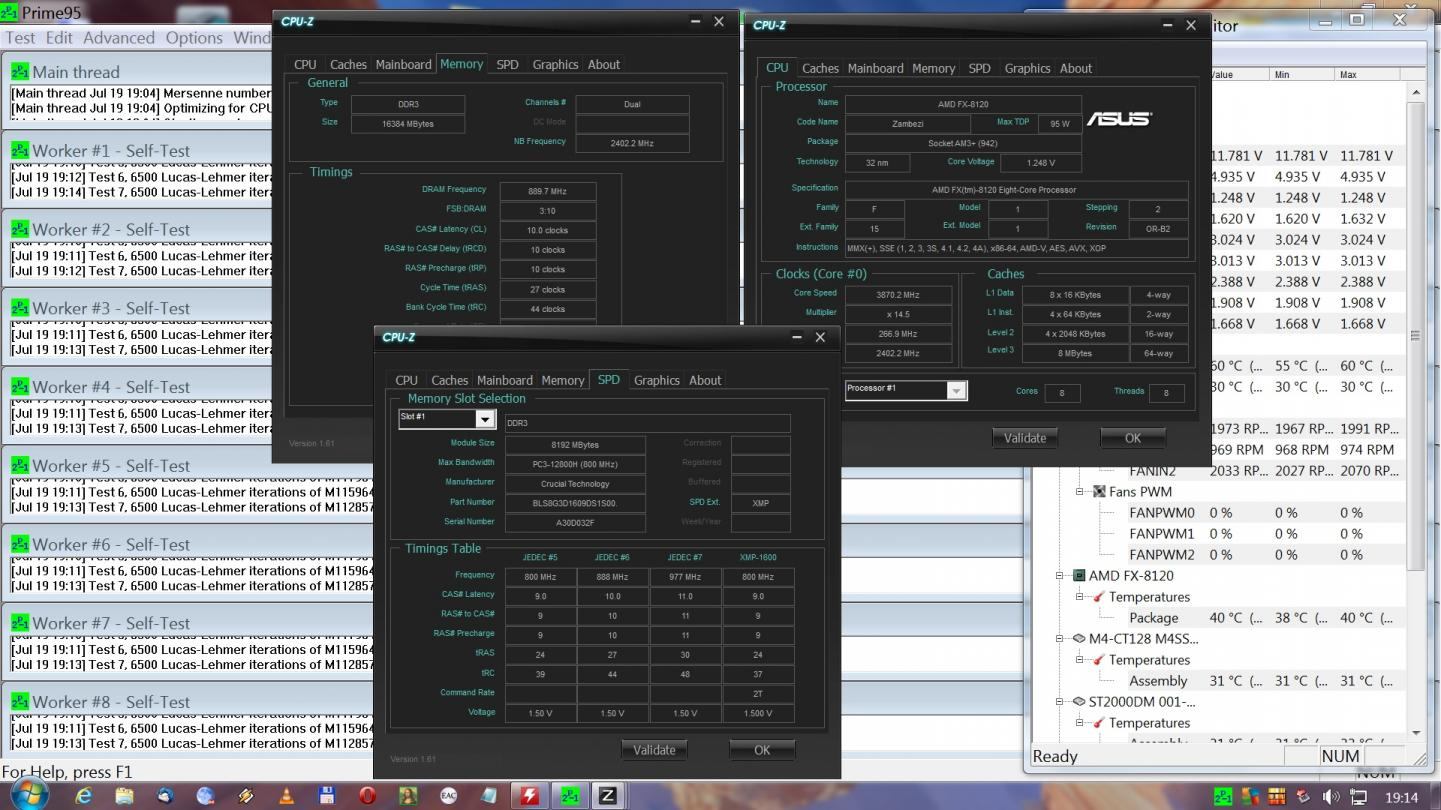Open Thunderbird mail icon in taskbar

tap(165, 795)
